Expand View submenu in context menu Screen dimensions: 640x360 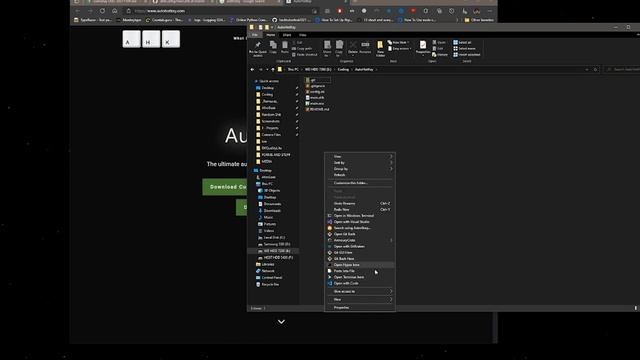point(360,156)
